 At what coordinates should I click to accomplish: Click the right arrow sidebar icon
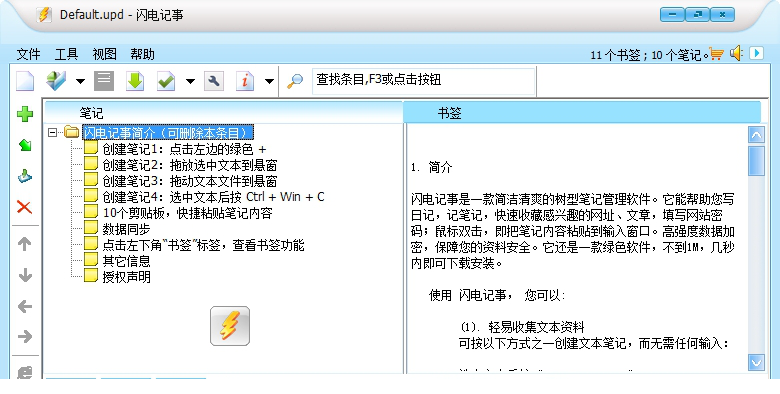coord(25,337)
